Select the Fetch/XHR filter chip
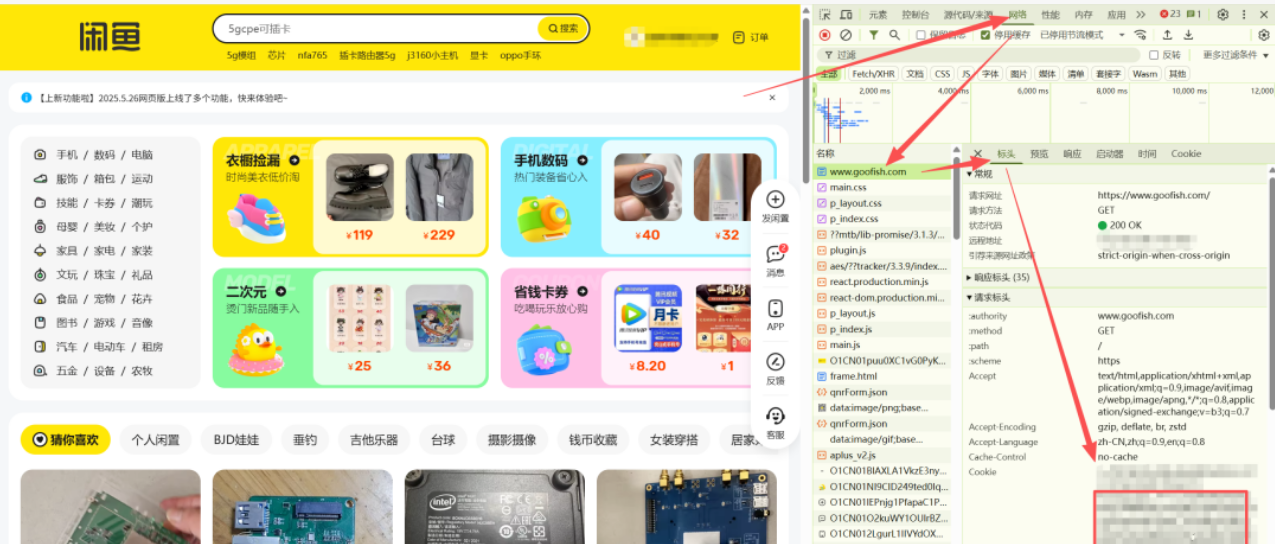The image size is (1275, 544). (873, 74)
